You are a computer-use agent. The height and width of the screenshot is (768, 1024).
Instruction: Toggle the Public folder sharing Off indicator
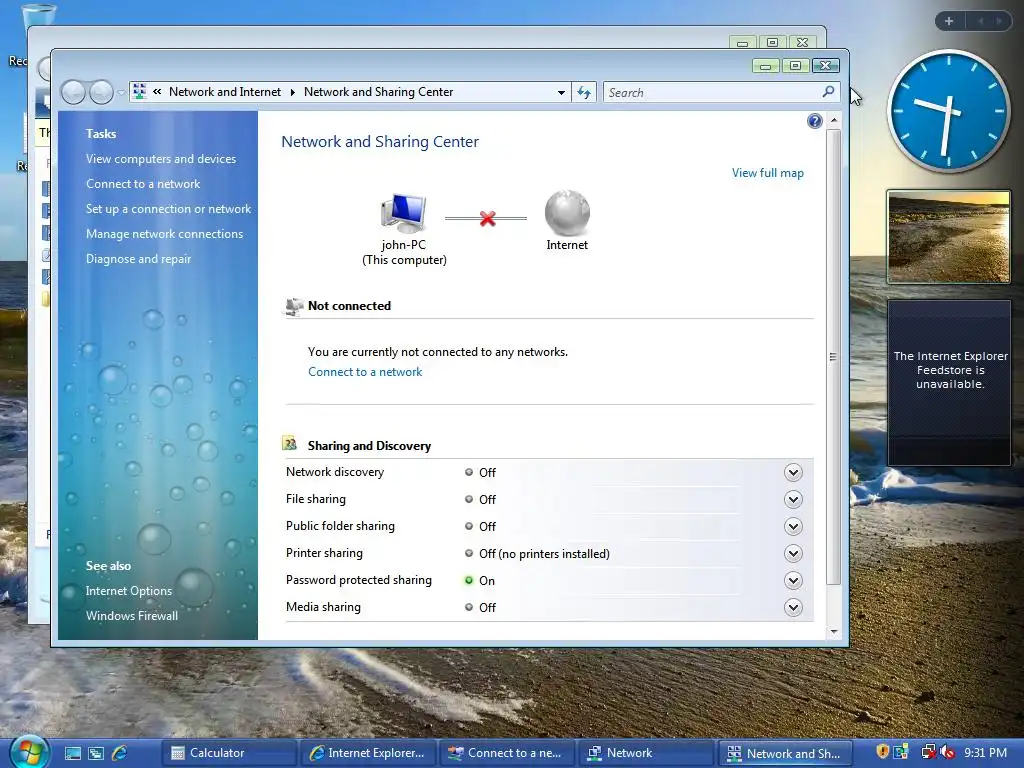[468, 526]
